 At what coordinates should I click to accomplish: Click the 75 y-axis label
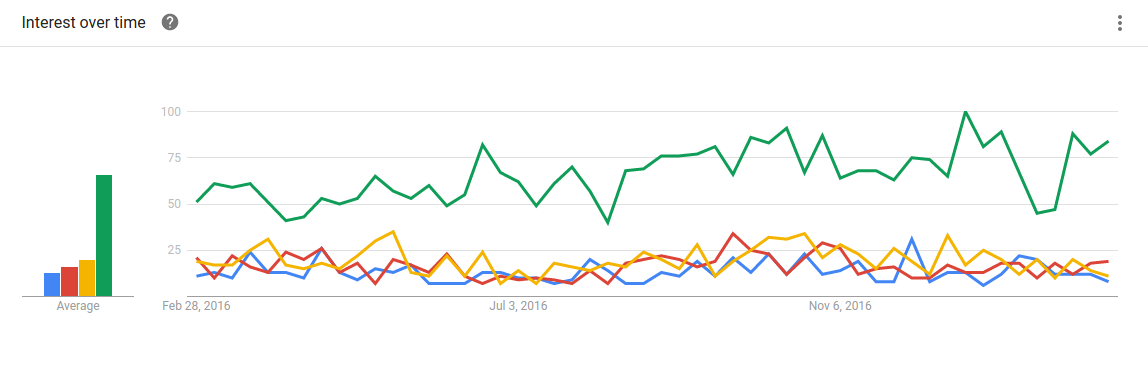click(174, 157)
